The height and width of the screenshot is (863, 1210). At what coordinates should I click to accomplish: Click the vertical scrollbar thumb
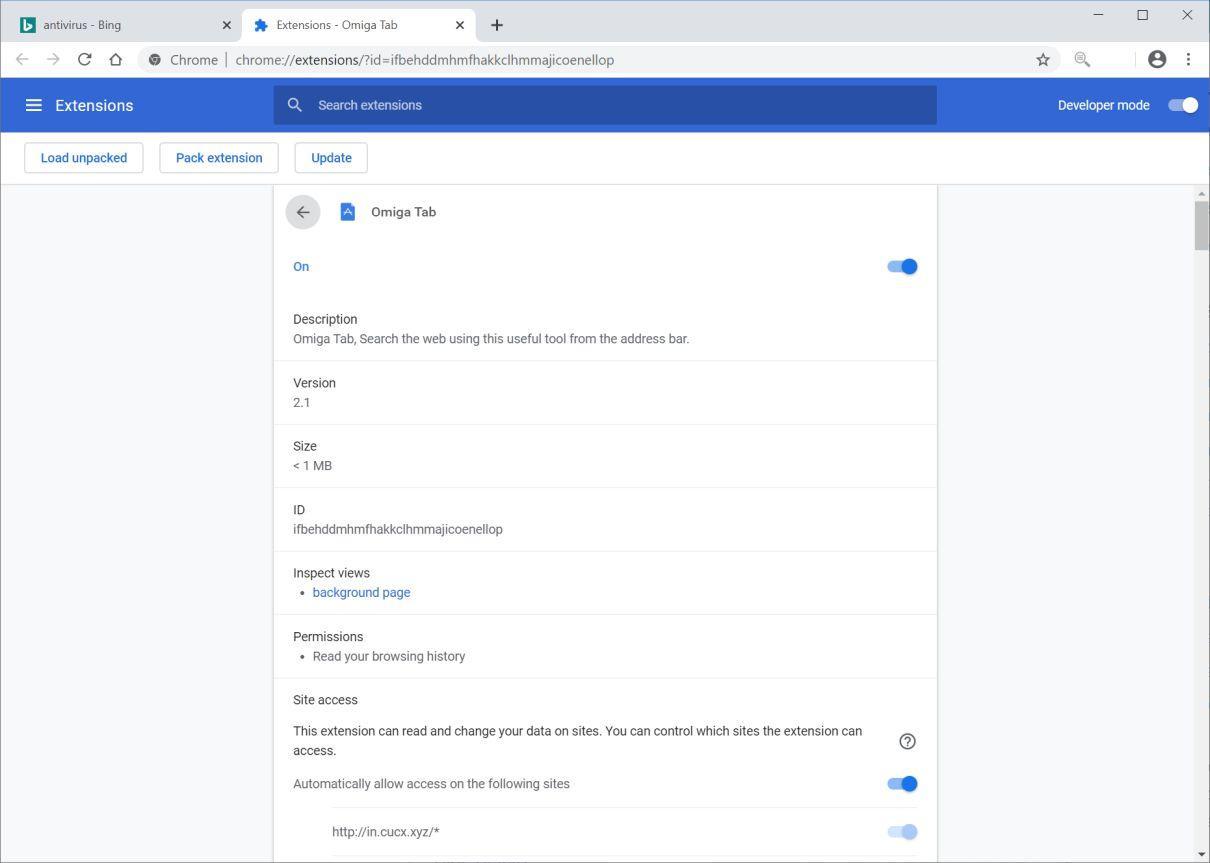1201,226
